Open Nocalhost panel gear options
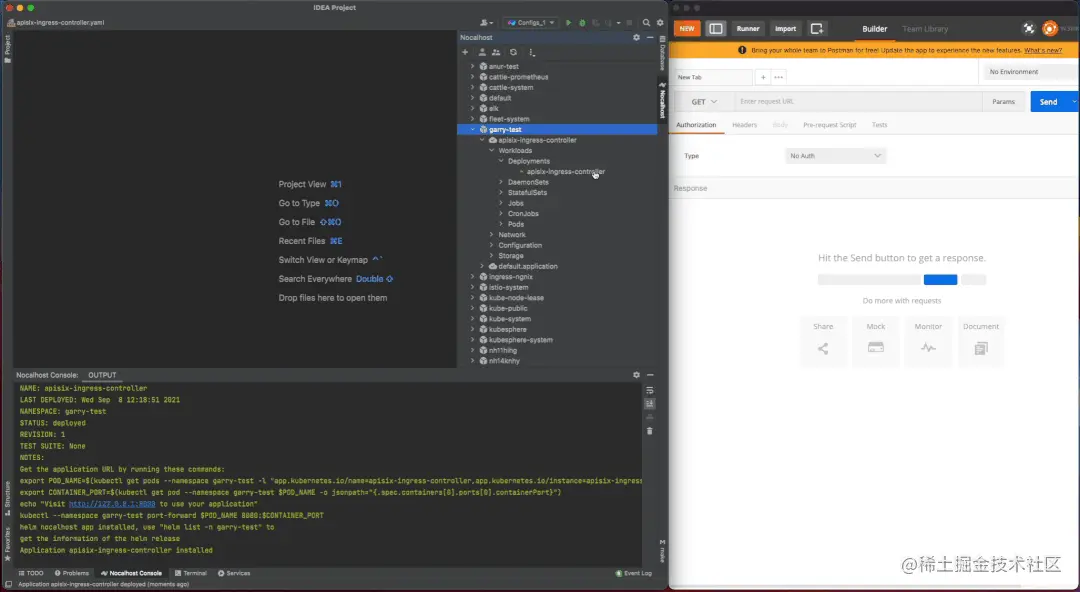 [x=636, y=37]
